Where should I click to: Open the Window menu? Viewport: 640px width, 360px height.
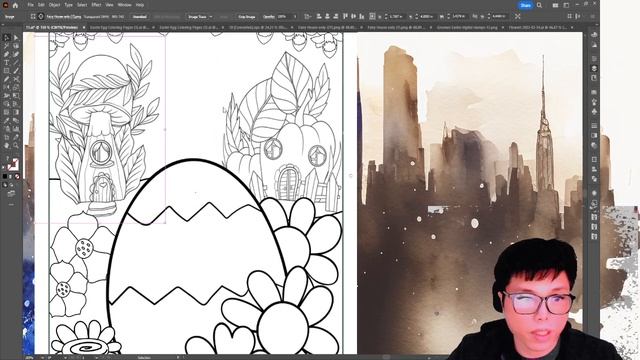pos(124,5)
